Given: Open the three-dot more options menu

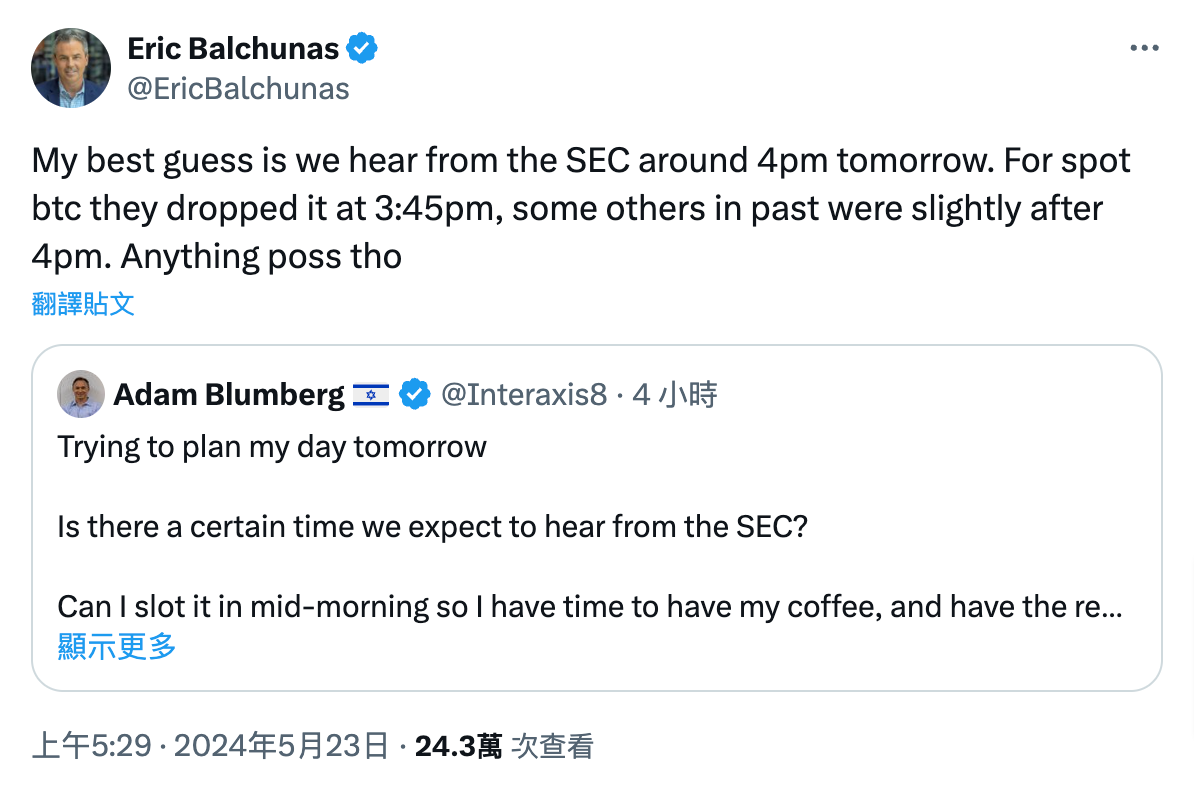Looking at the screenshot, I should (1144, 48).
